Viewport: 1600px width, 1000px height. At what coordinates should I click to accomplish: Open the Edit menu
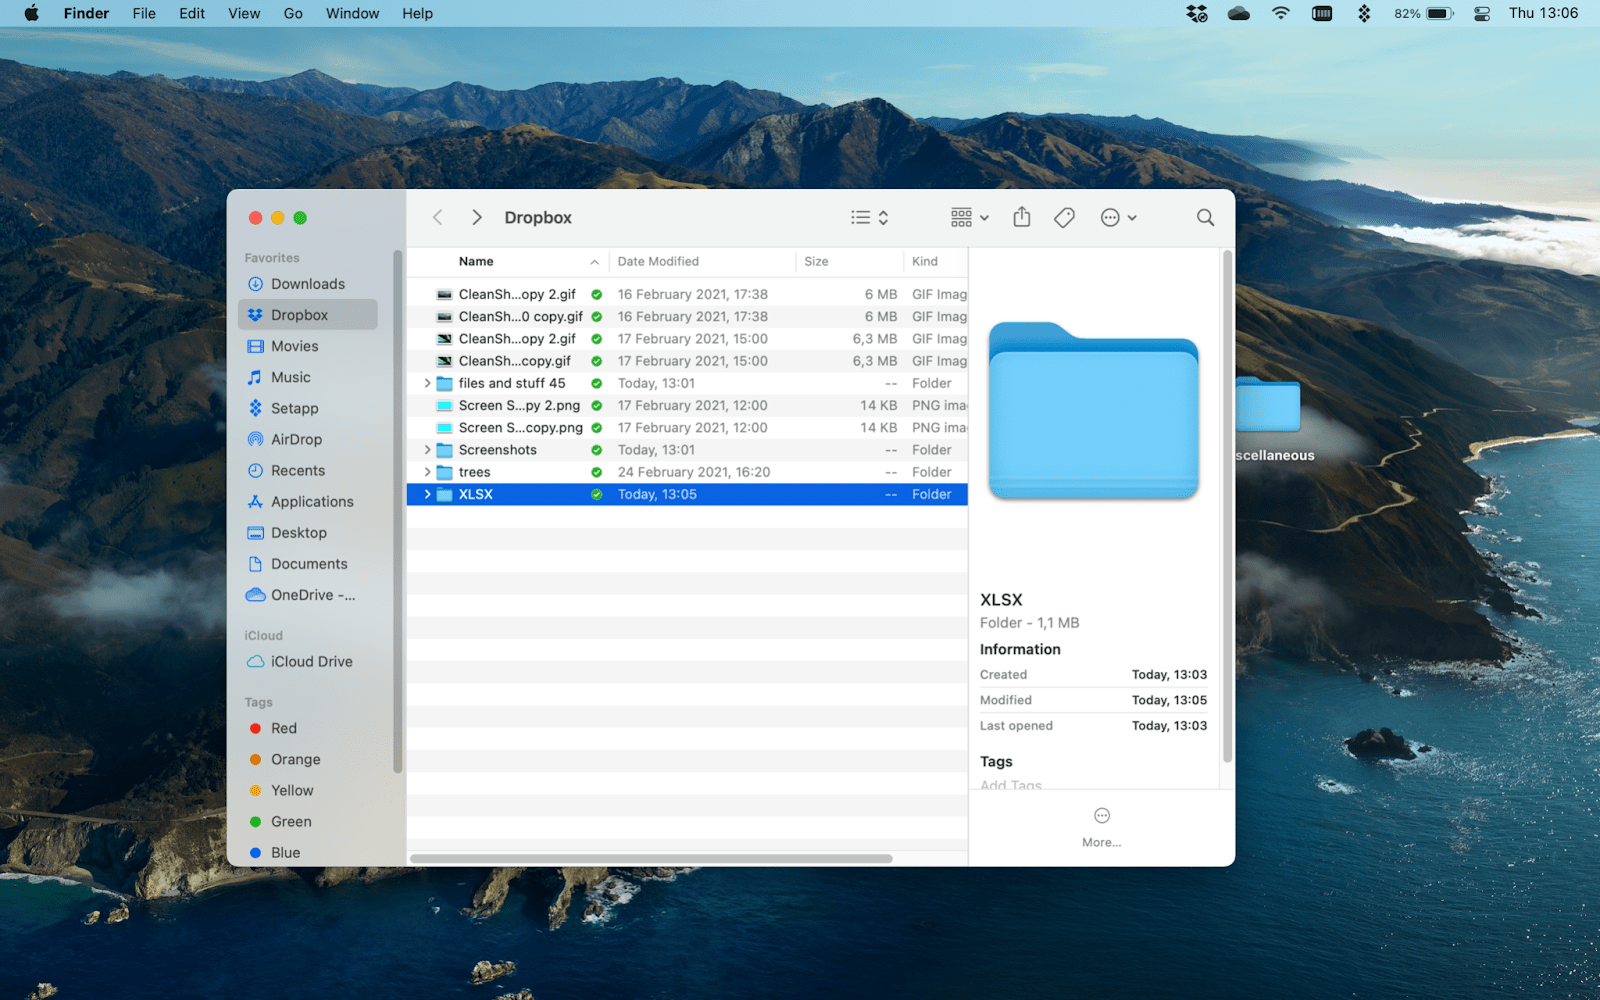point(192,13)
